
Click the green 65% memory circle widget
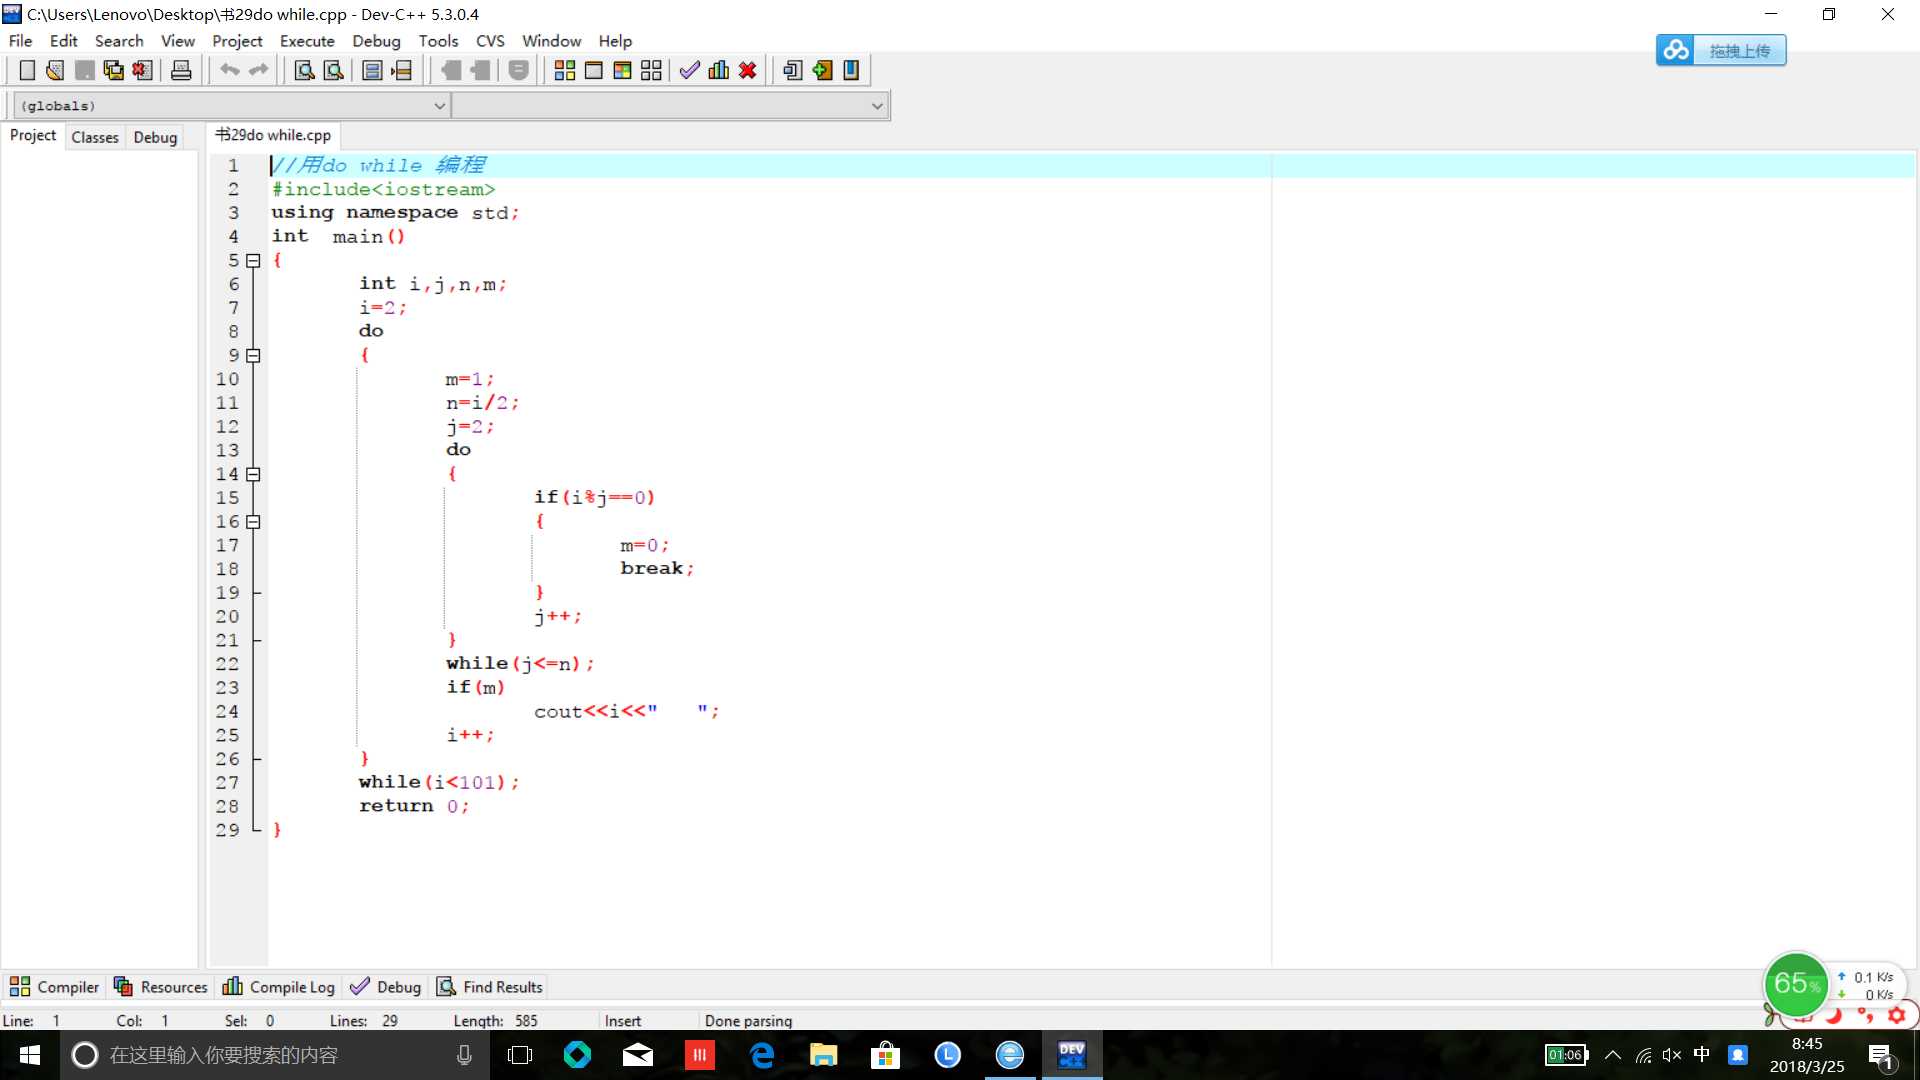[x=1797, y=984]
